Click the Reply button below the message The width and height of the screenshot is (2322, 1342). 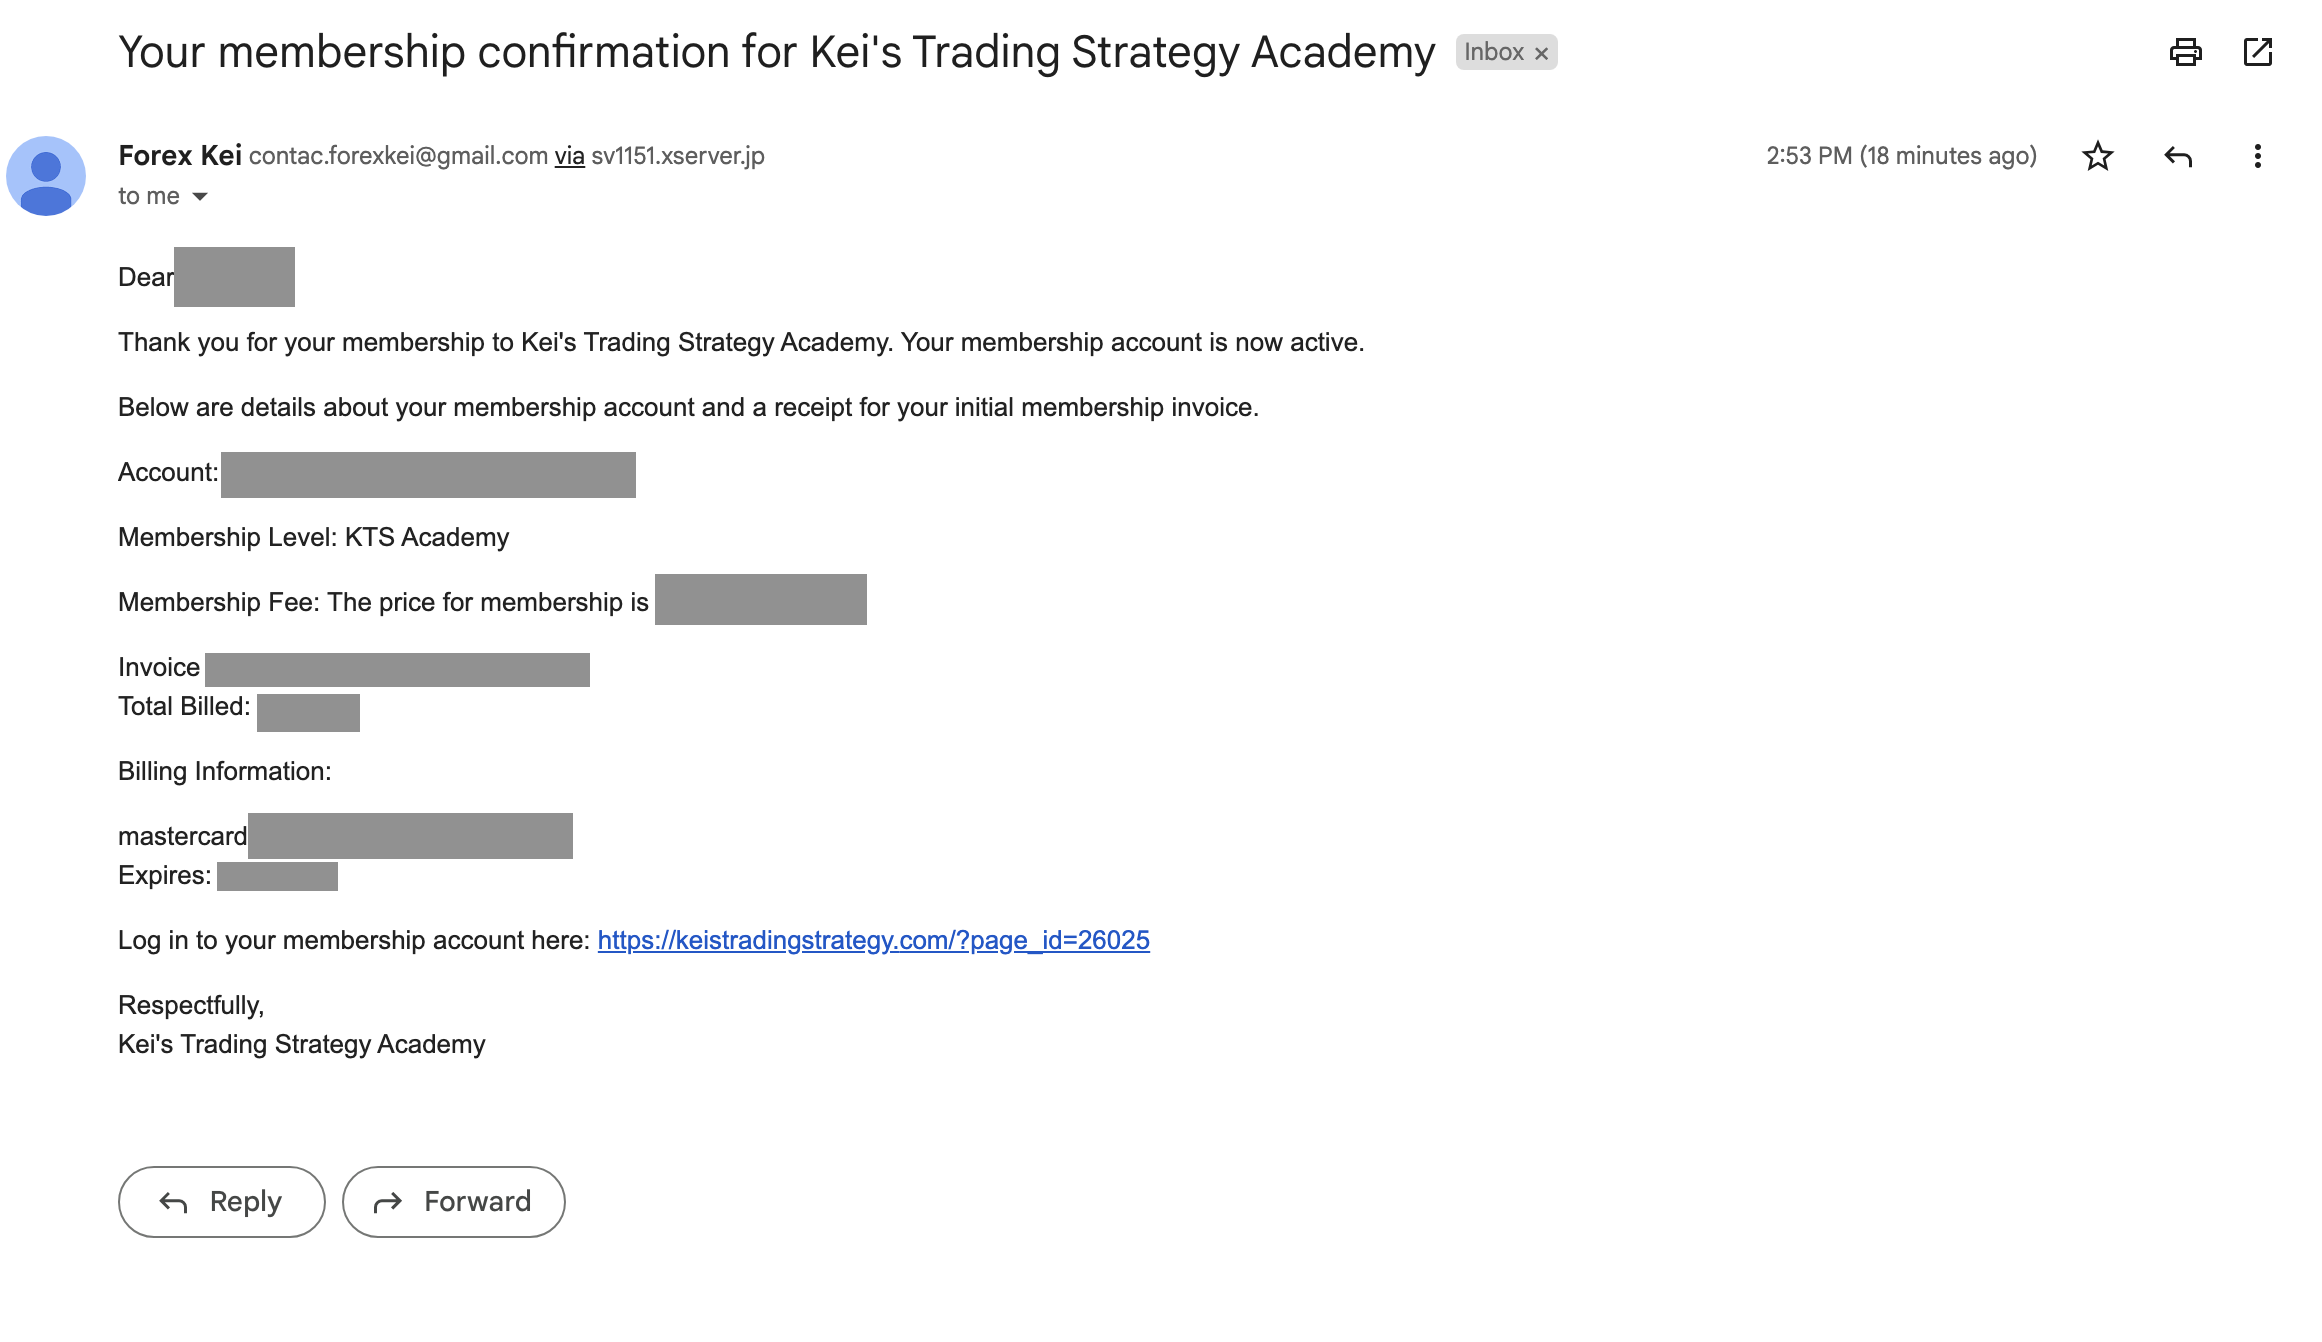[221, 1201]
